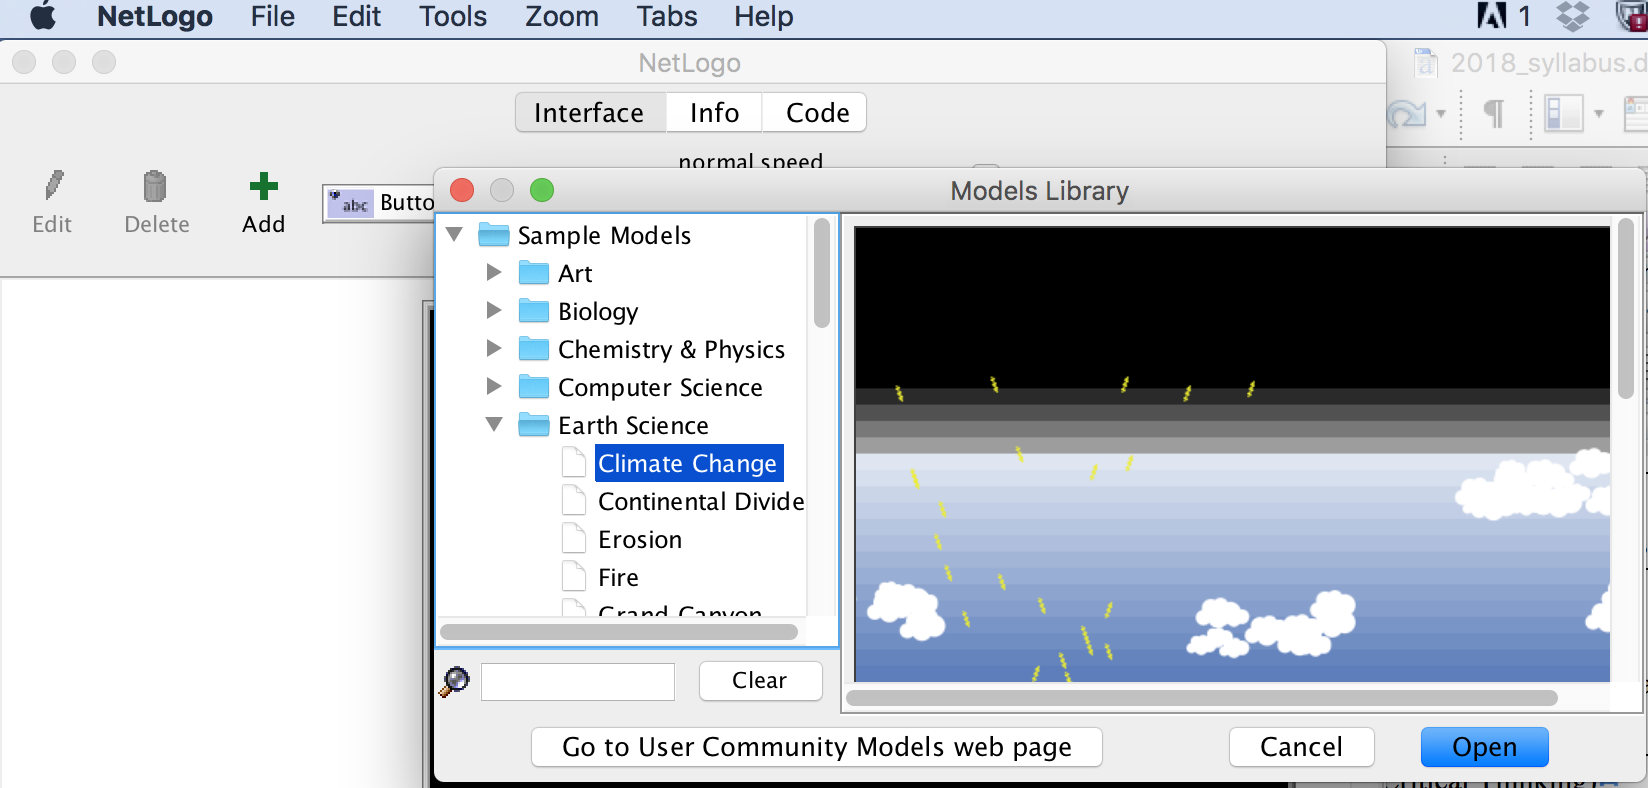Screen dimensions: 1648x788
Task: Expand the Computer Science folder
Action: tap(494, 386)
